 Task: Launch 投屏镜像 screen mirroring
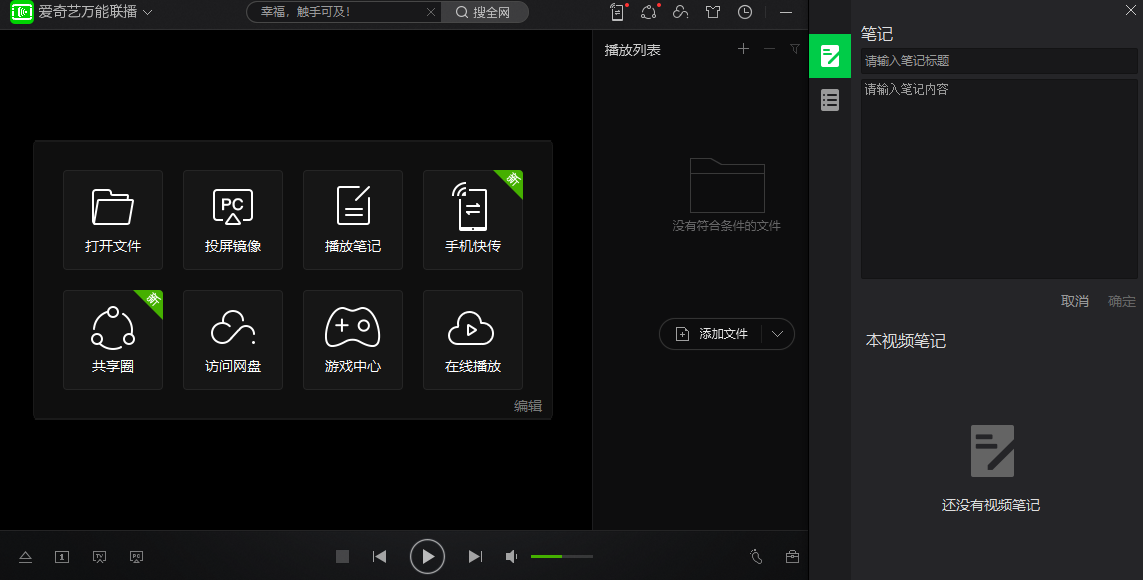(233, 219)
